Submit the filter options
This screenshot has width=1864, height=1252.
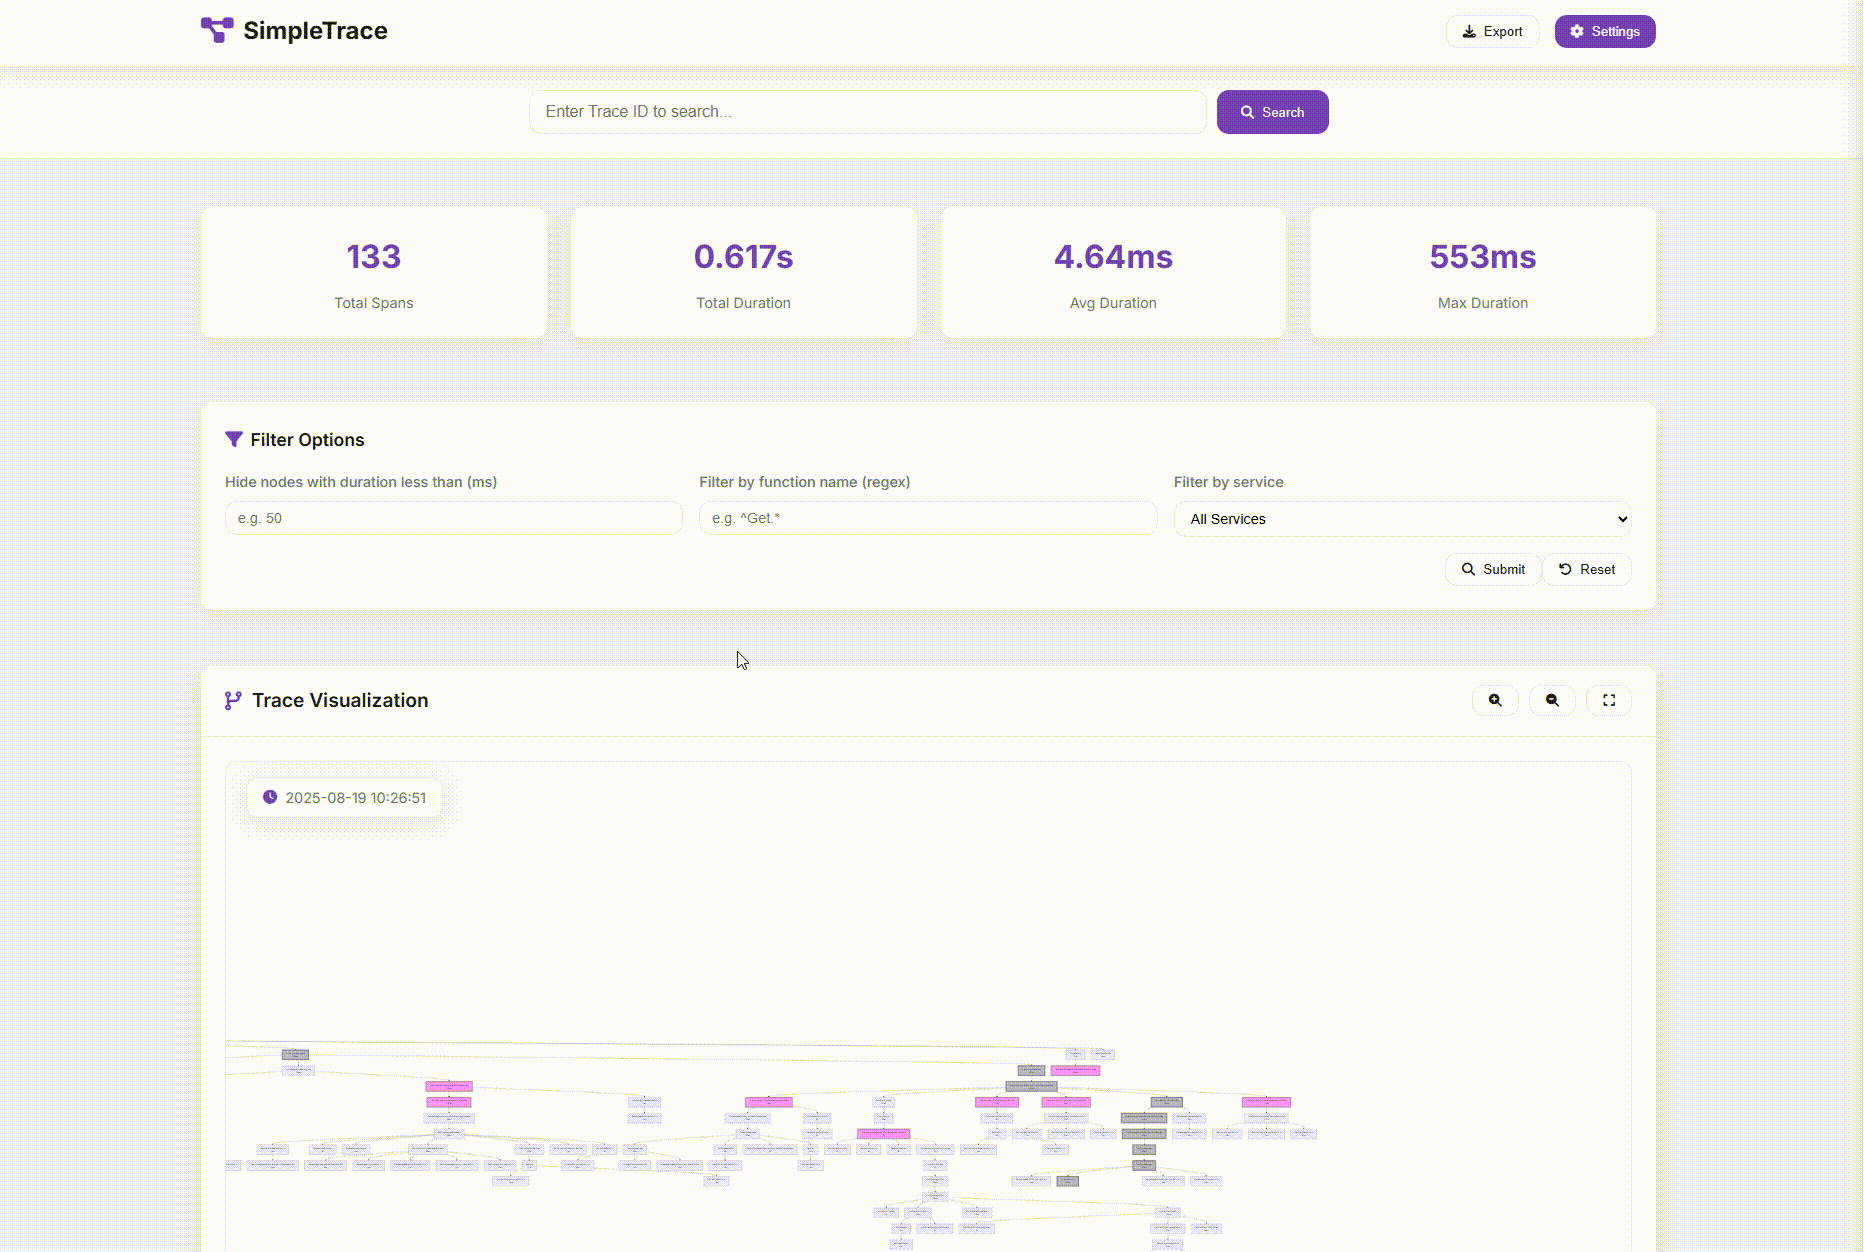pyautogui.click(x=1492, y=569)
